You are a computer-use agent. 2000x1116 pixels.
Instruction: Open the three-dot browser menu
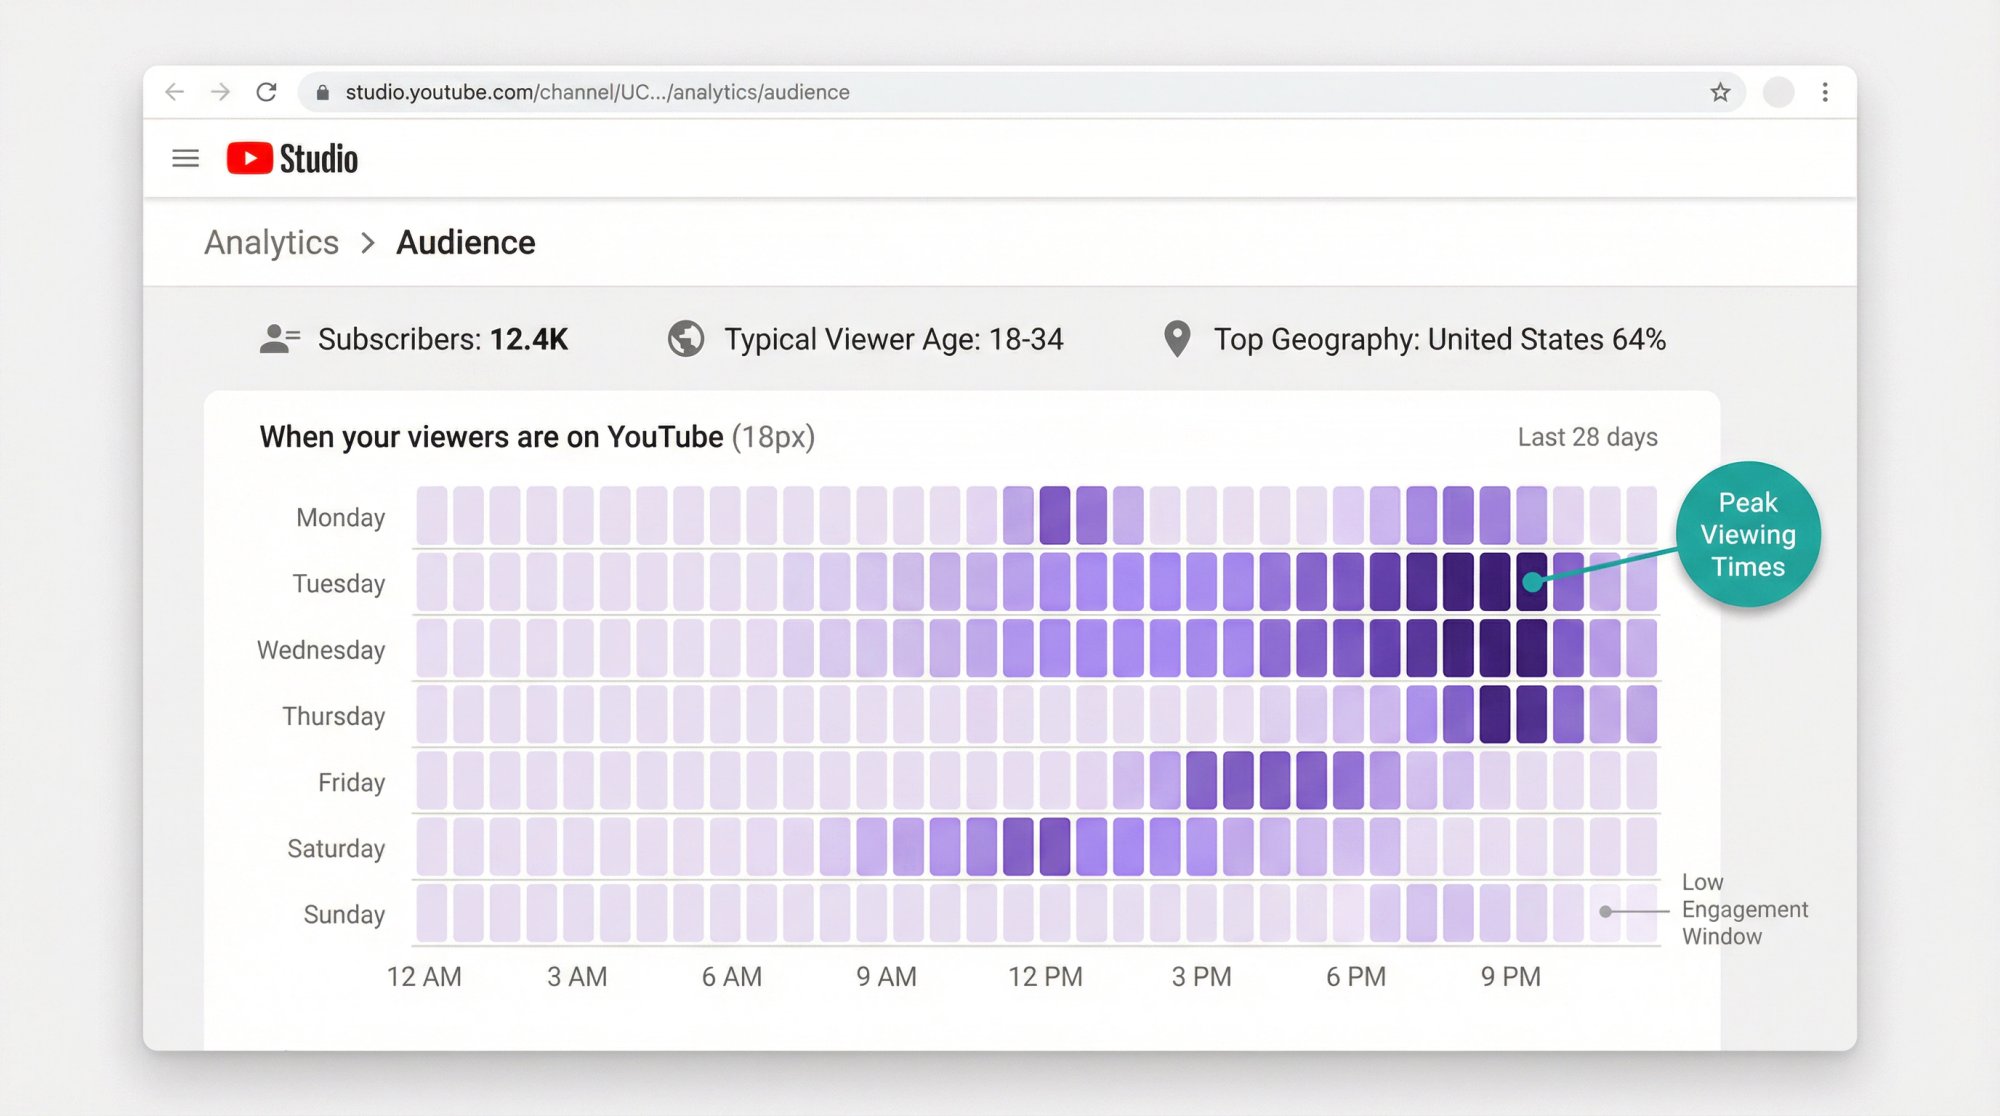point(1825,92)
